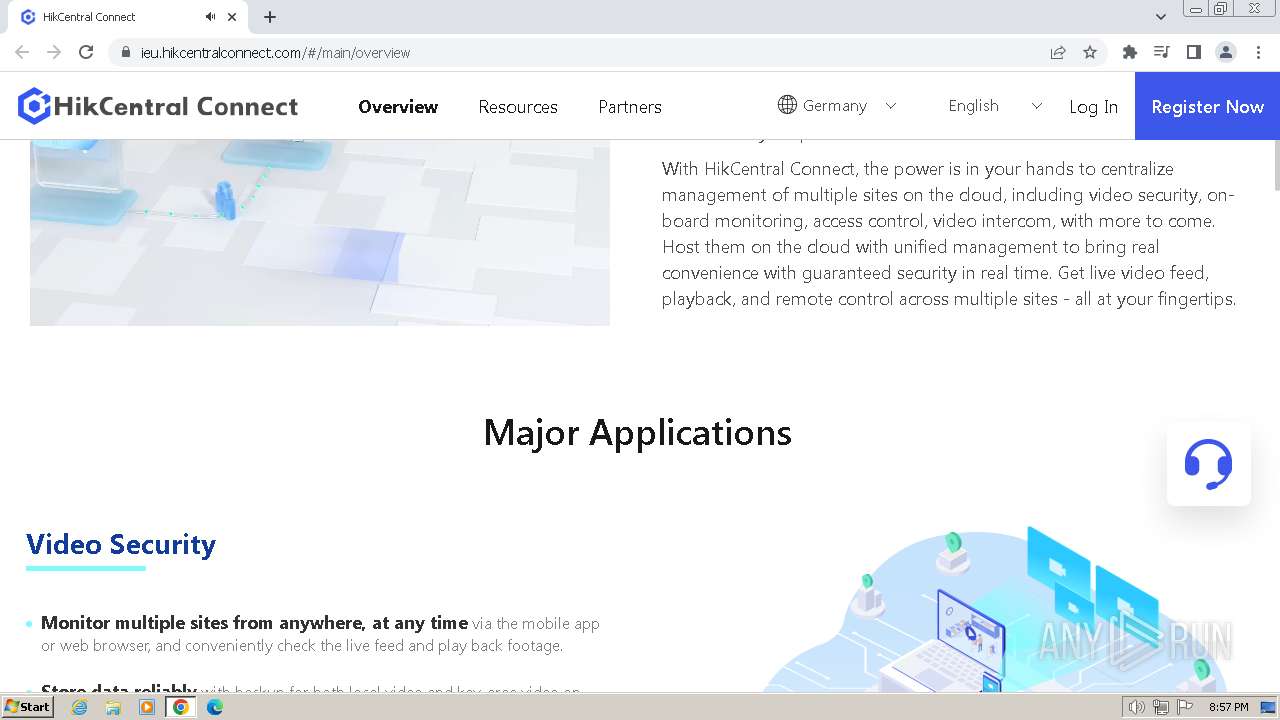
Task: Go back using the browser back arrow
Action: click(x=22, y=52)
